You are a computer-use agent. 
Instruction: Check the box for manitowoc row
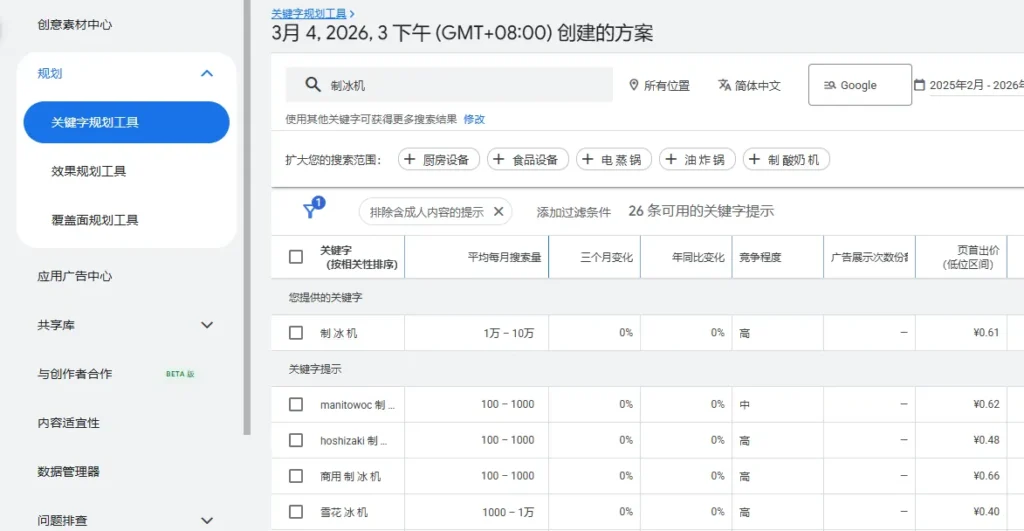point(296,404)
